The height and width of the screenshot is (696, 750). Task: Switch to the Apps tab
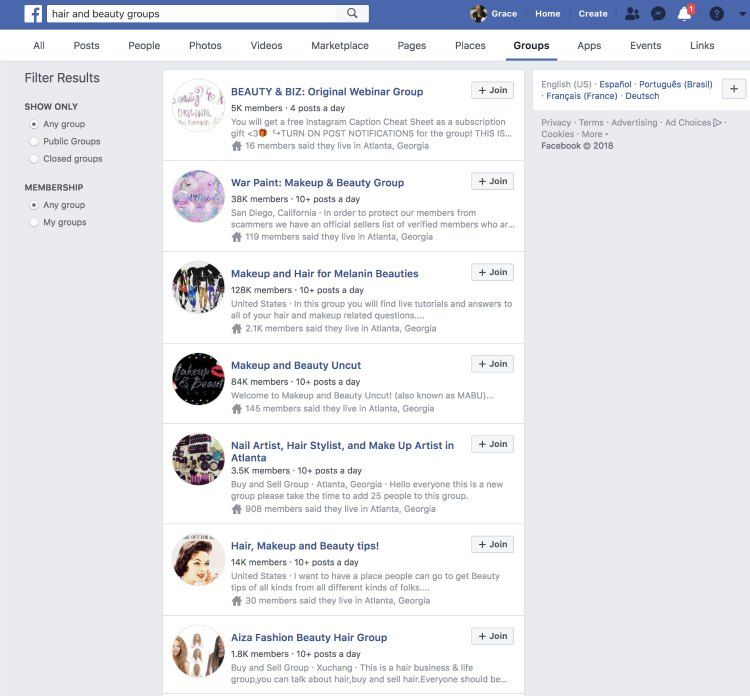tap(589, 45)
